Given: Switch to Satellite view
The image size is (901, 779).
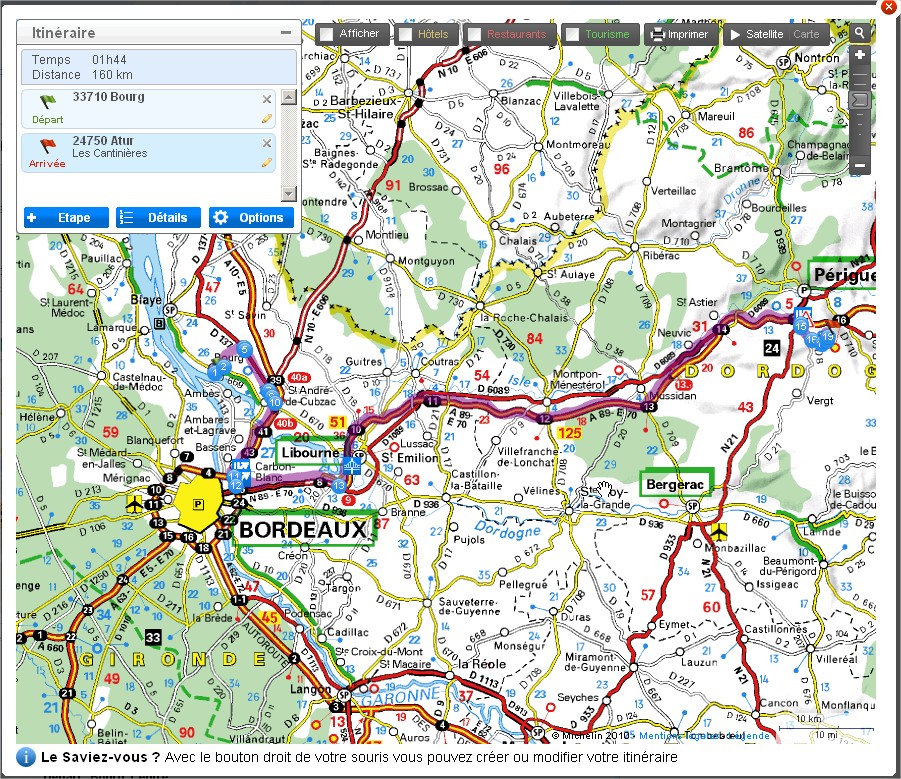Looking at the screenshot, I should point(756,34).
